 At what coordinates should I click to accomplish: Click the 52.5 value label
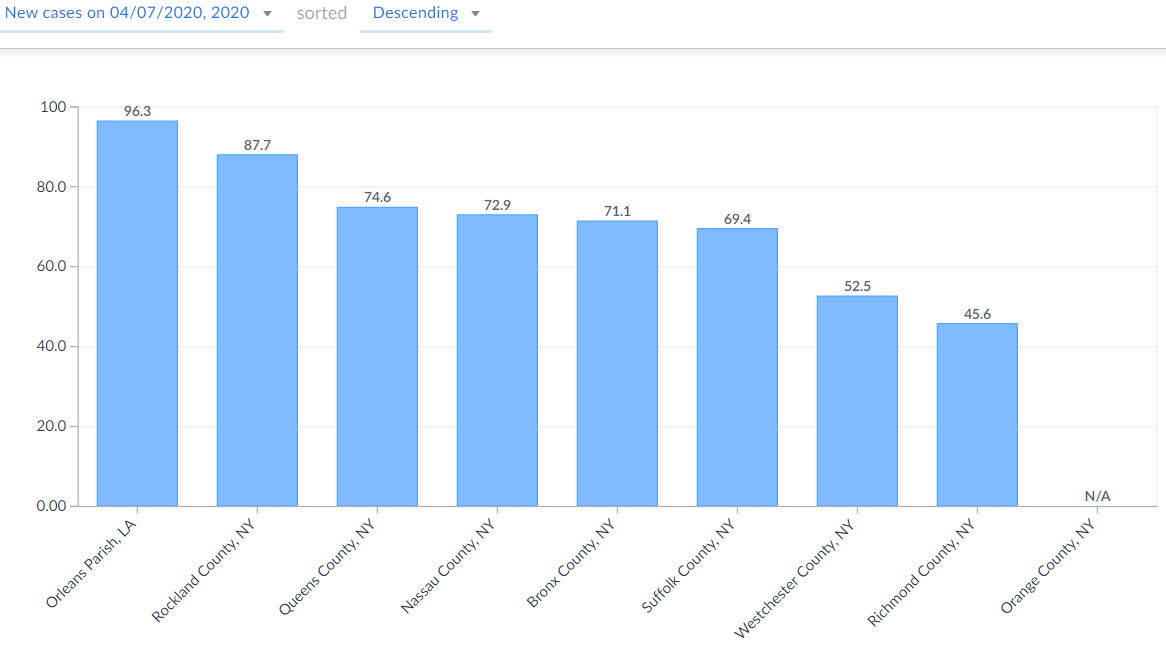(x=857, y=286)
